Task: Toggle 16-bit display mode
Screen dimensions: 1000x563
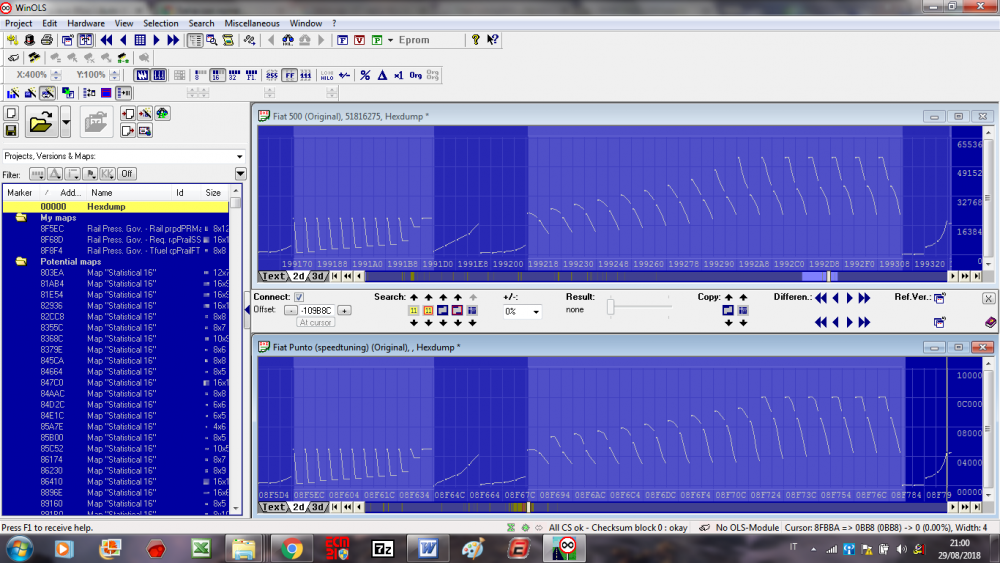Action: (x=217, y=75)
